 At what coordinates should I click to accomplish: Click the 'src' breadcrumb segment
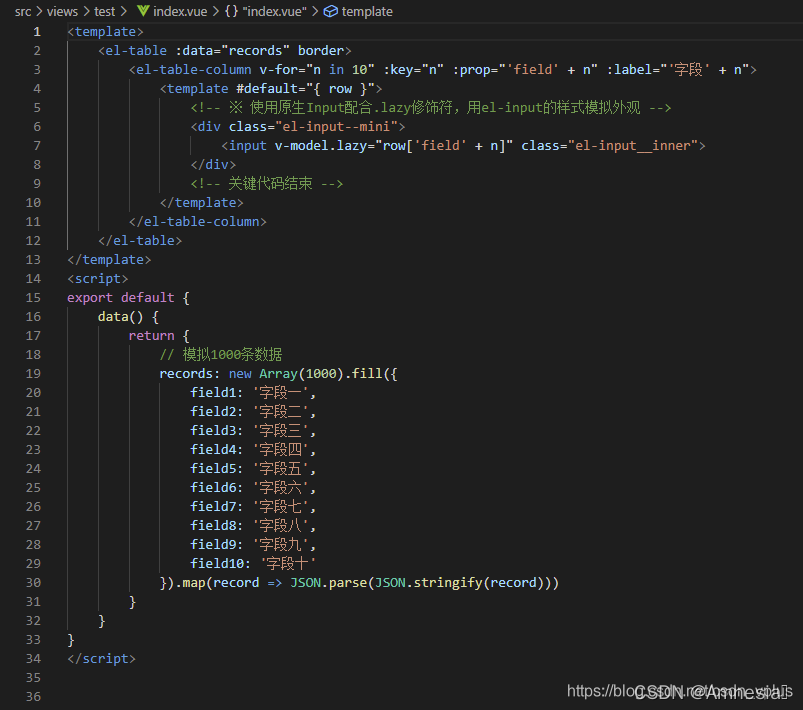23,11
